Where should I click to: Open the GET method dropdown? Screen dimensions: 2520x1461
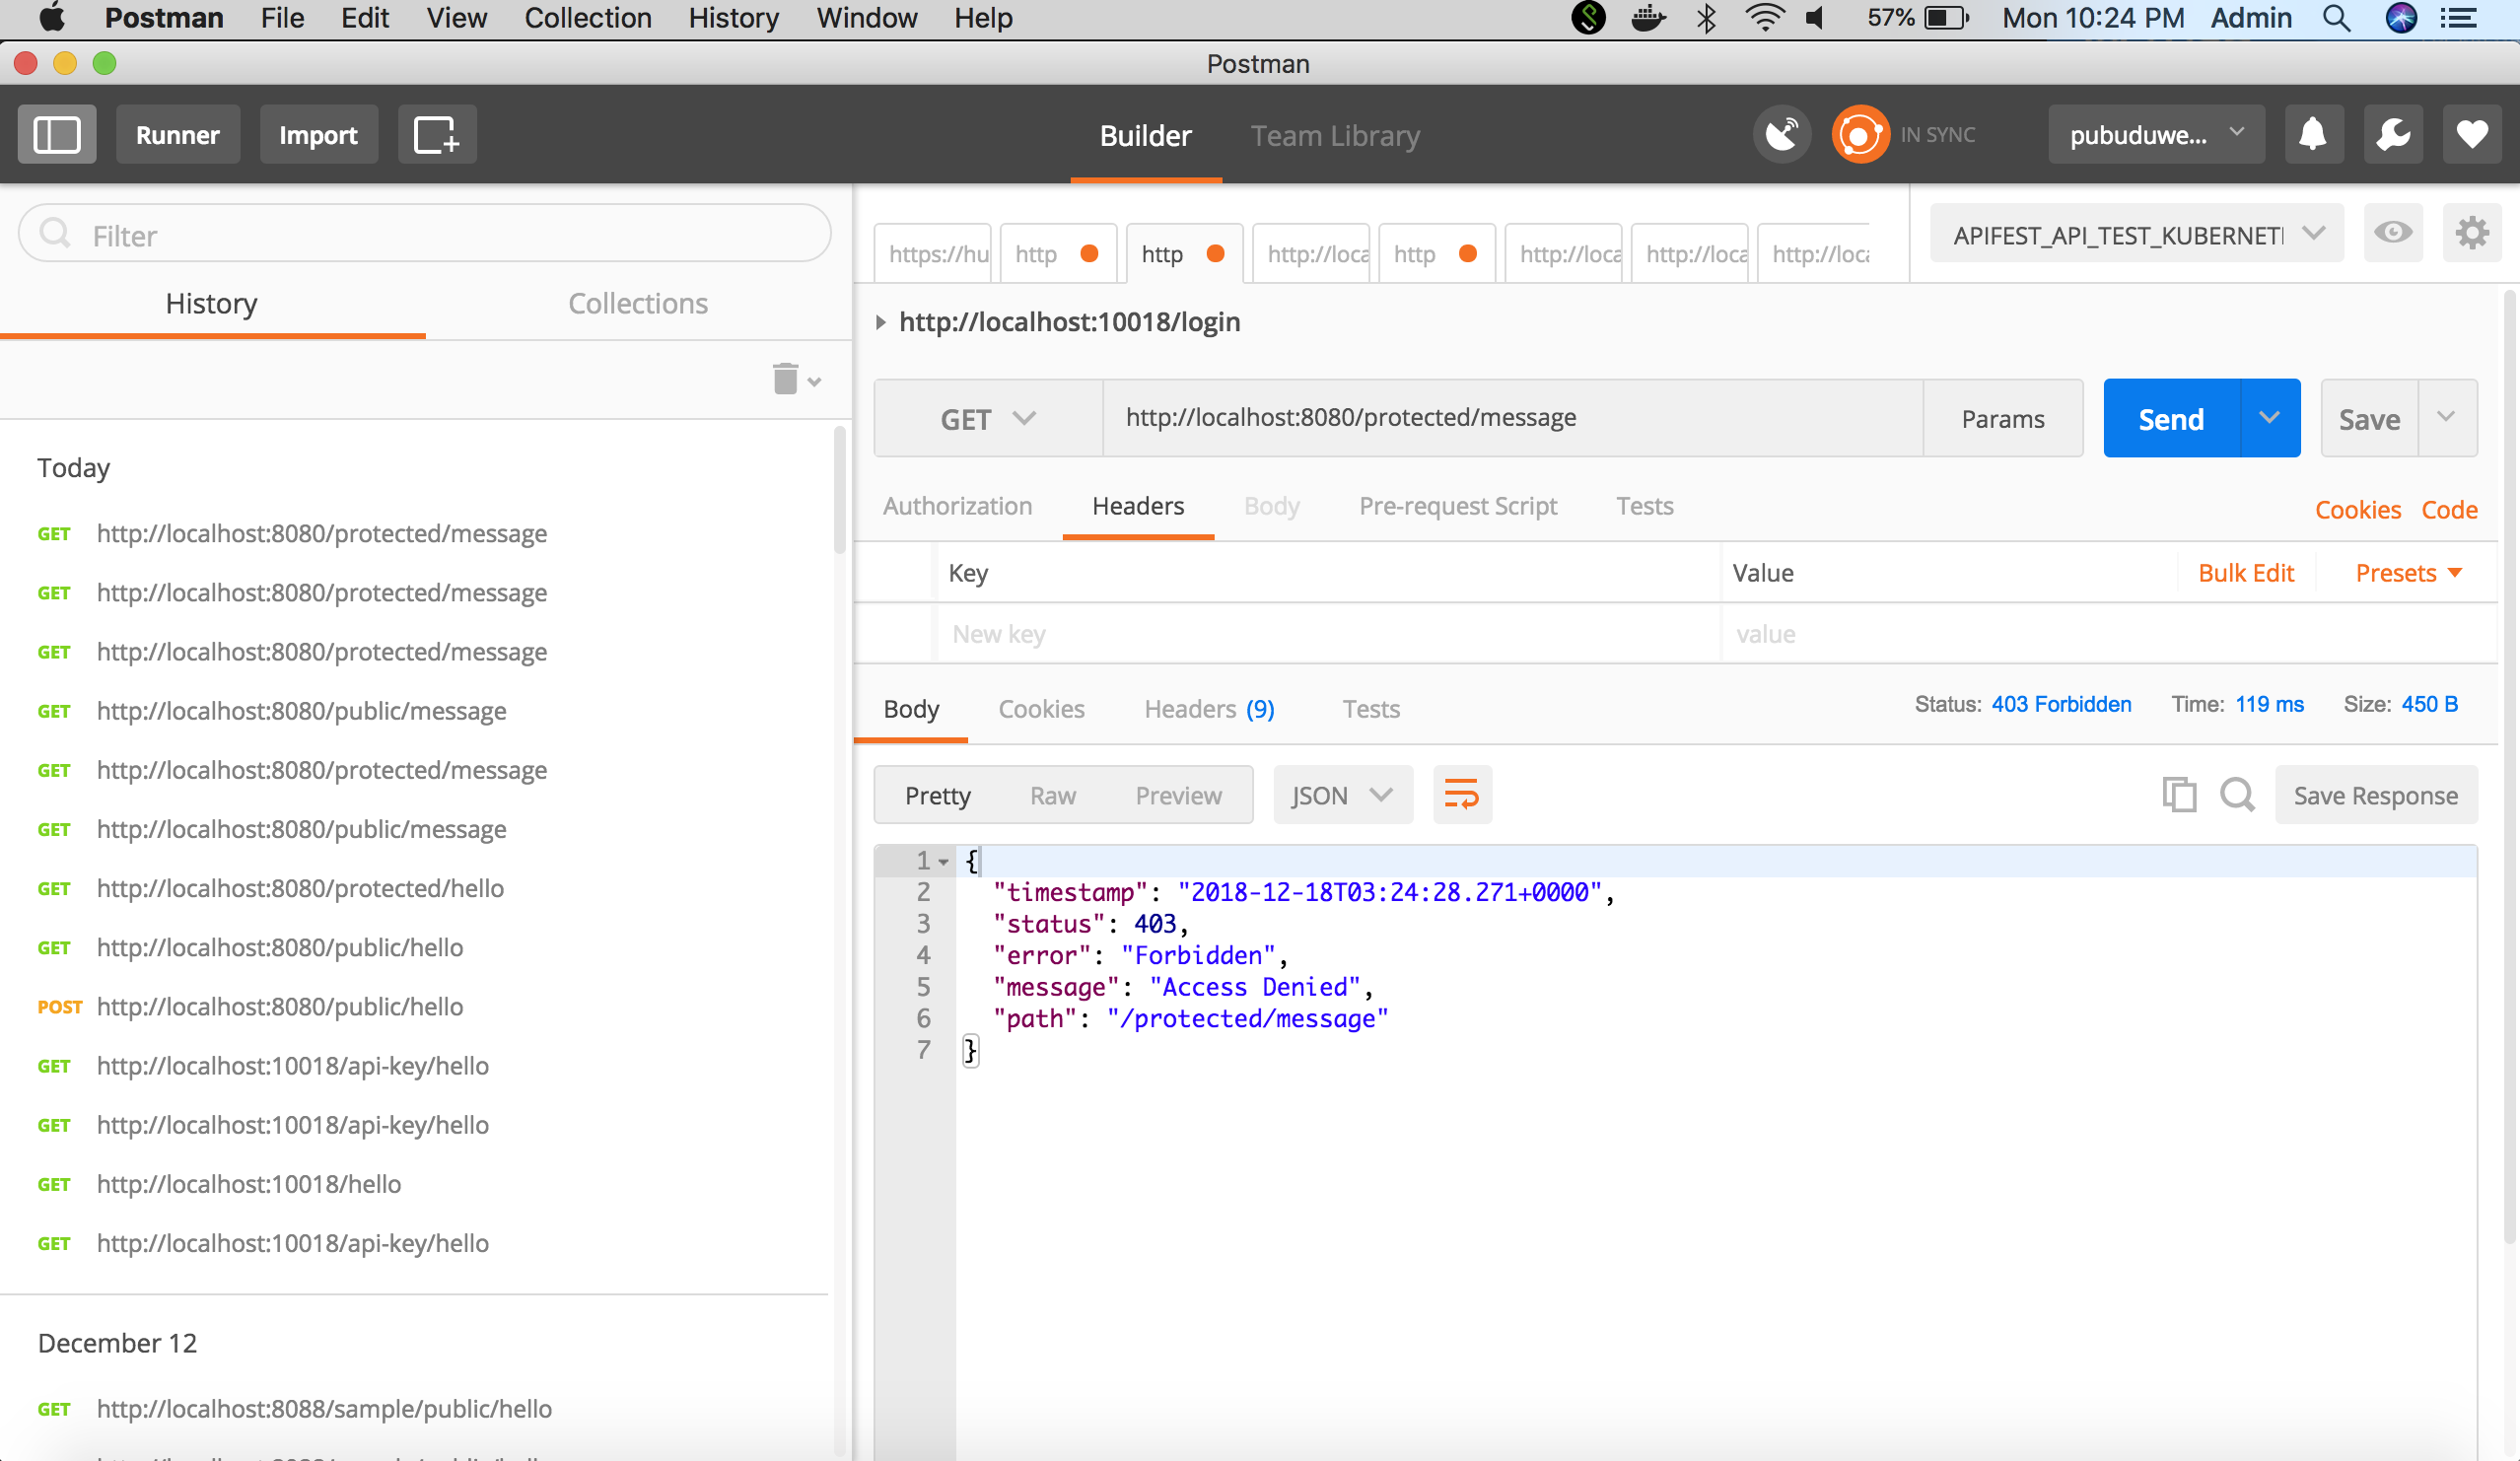[x=988, y=418]
